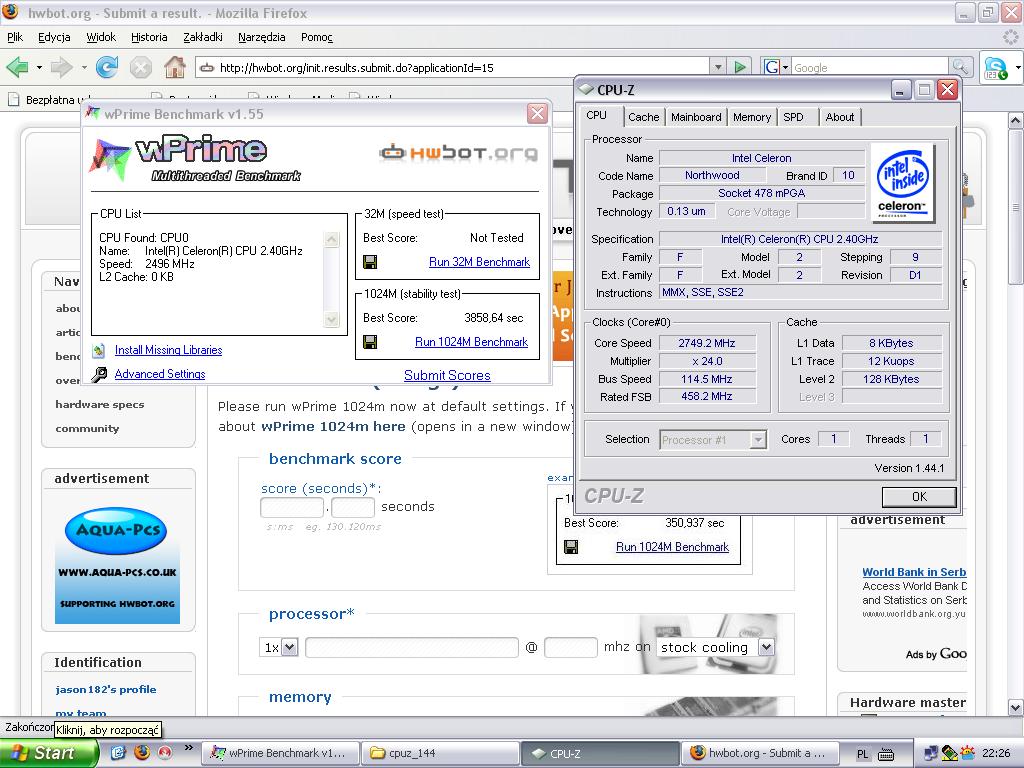The image size is (1024, 768).
Task: Reload the page with the refresh icon
Action: point(107,67)
